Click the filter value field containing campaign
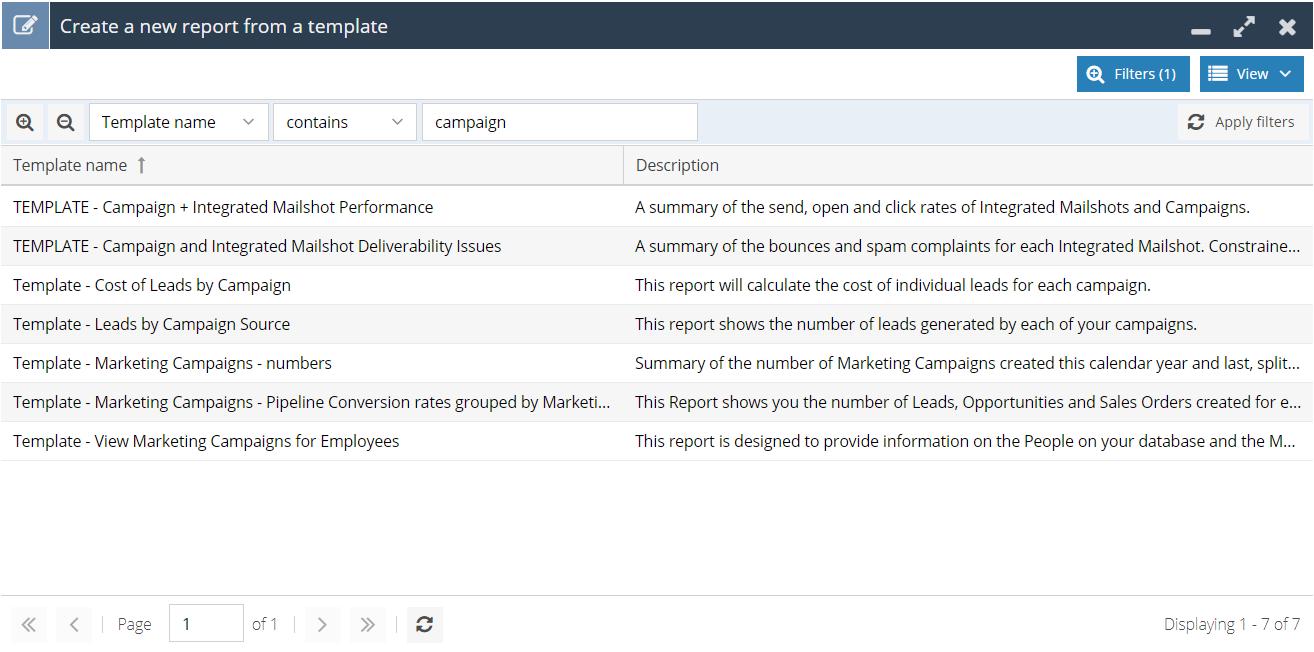 coord(560,122)
